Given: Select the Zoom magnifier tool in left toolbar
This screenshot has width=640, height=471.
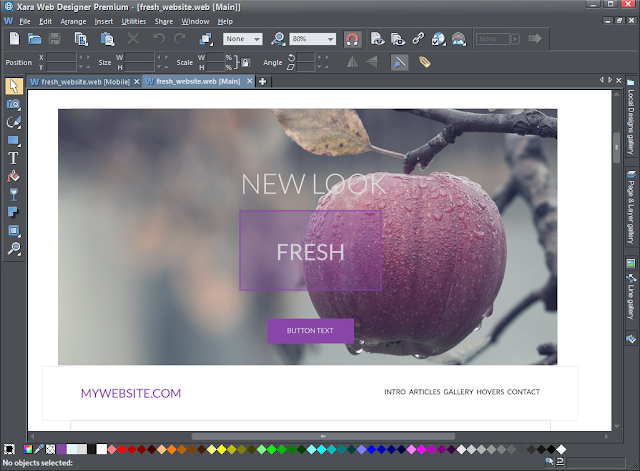Looking at the screenshot, I should pyautogui.click(x=13, y=249).
